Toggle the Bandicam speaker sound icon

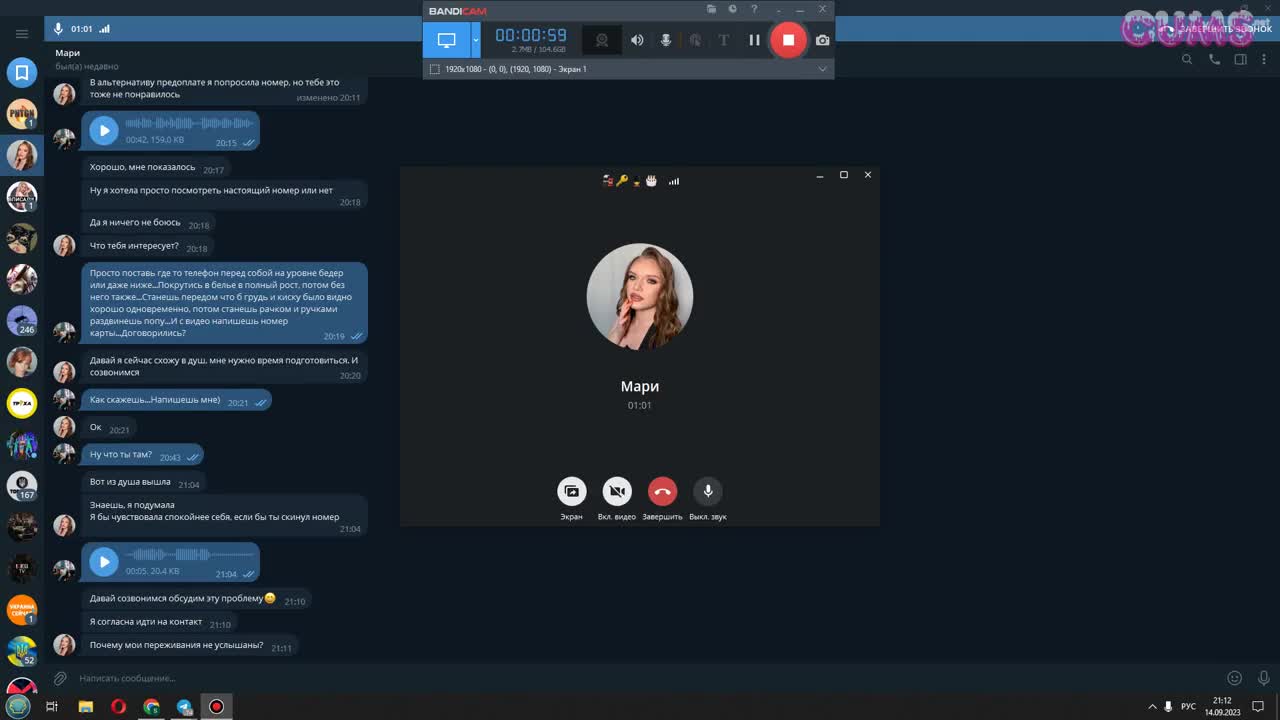coord(637,40)
